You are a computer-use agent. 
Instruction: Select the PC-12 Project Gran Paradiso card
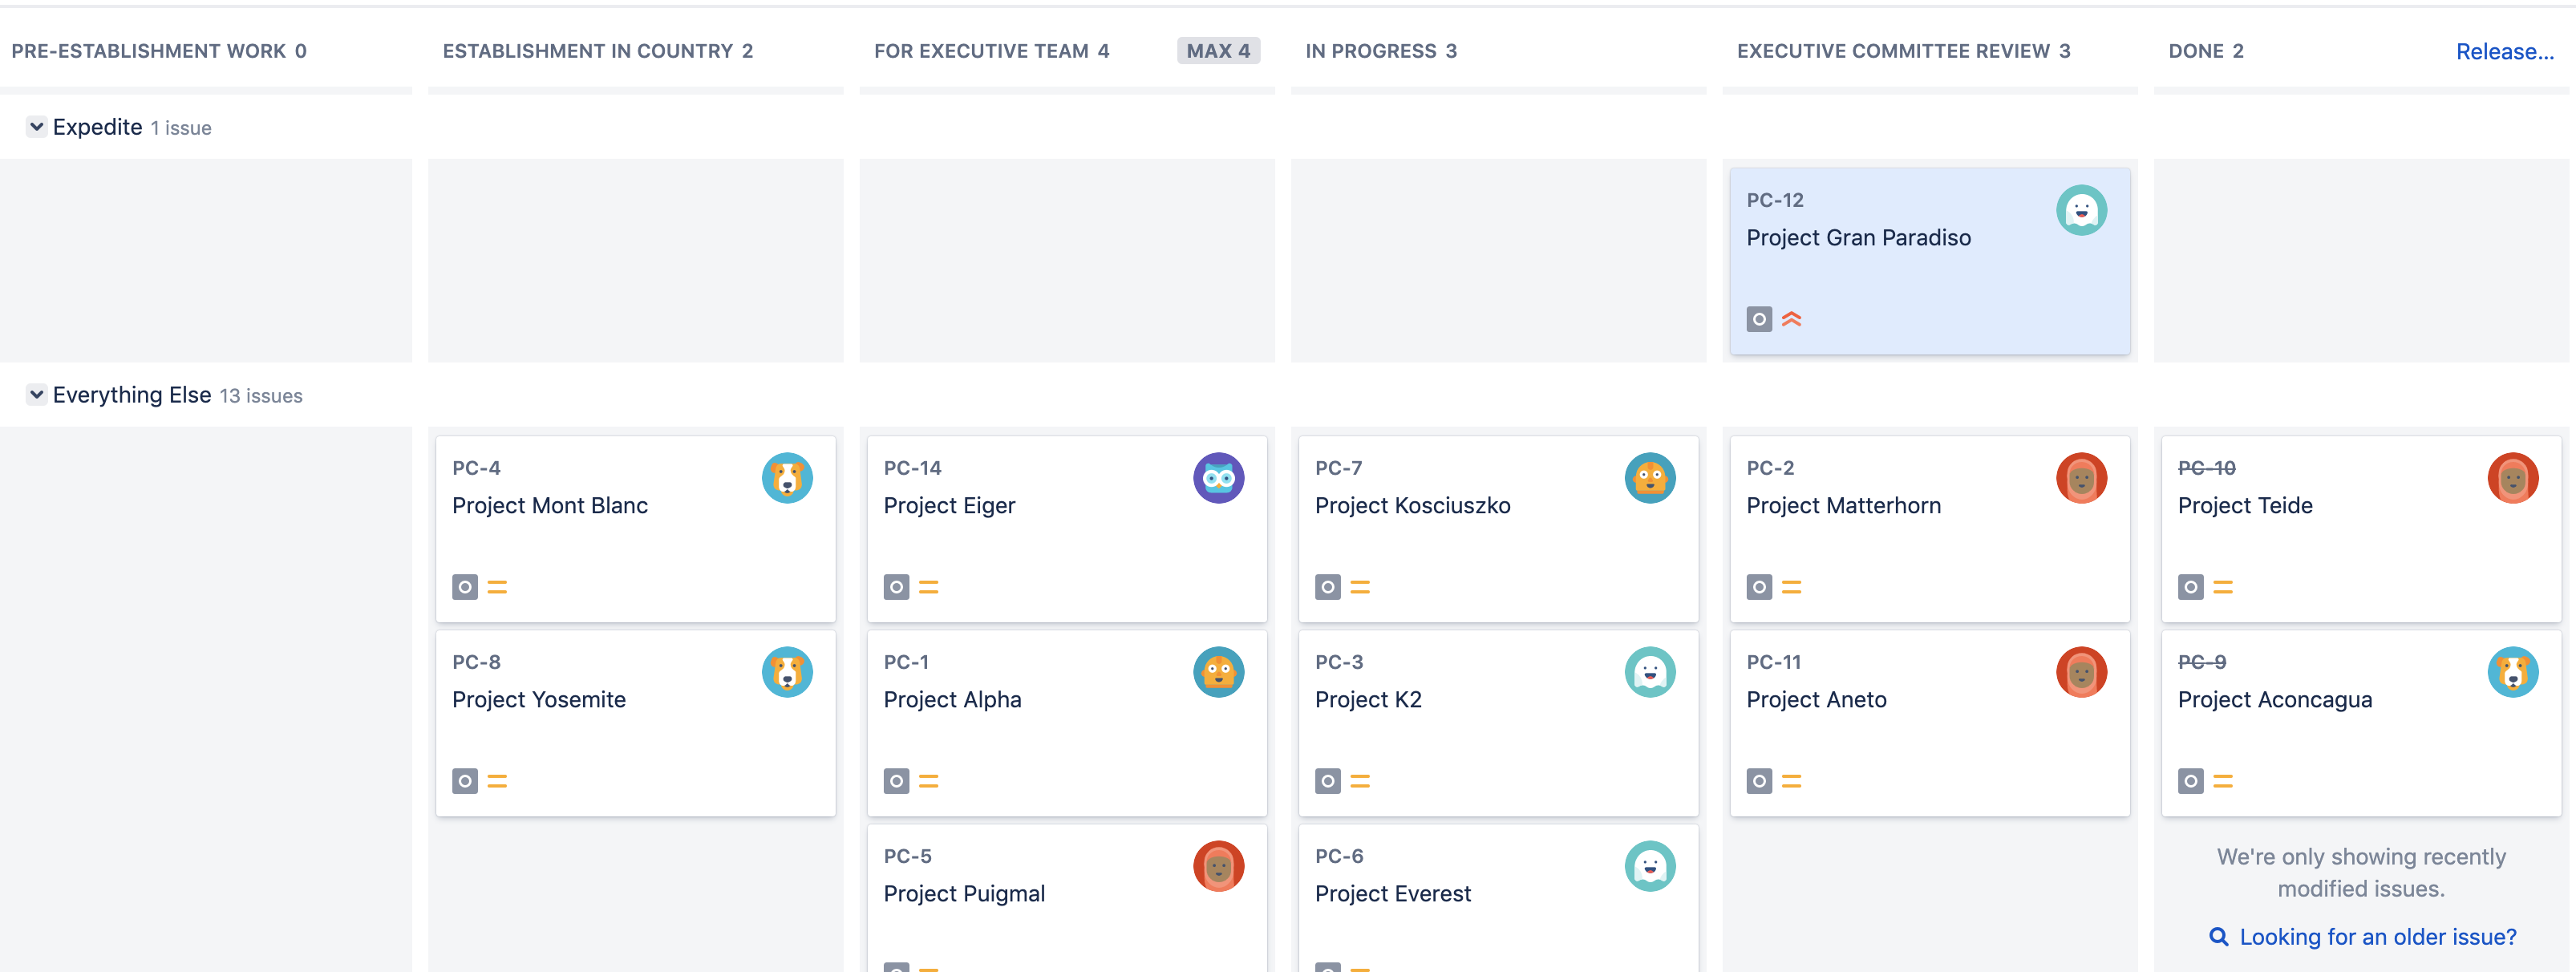pyautogui.click(x=1929, y=260)
